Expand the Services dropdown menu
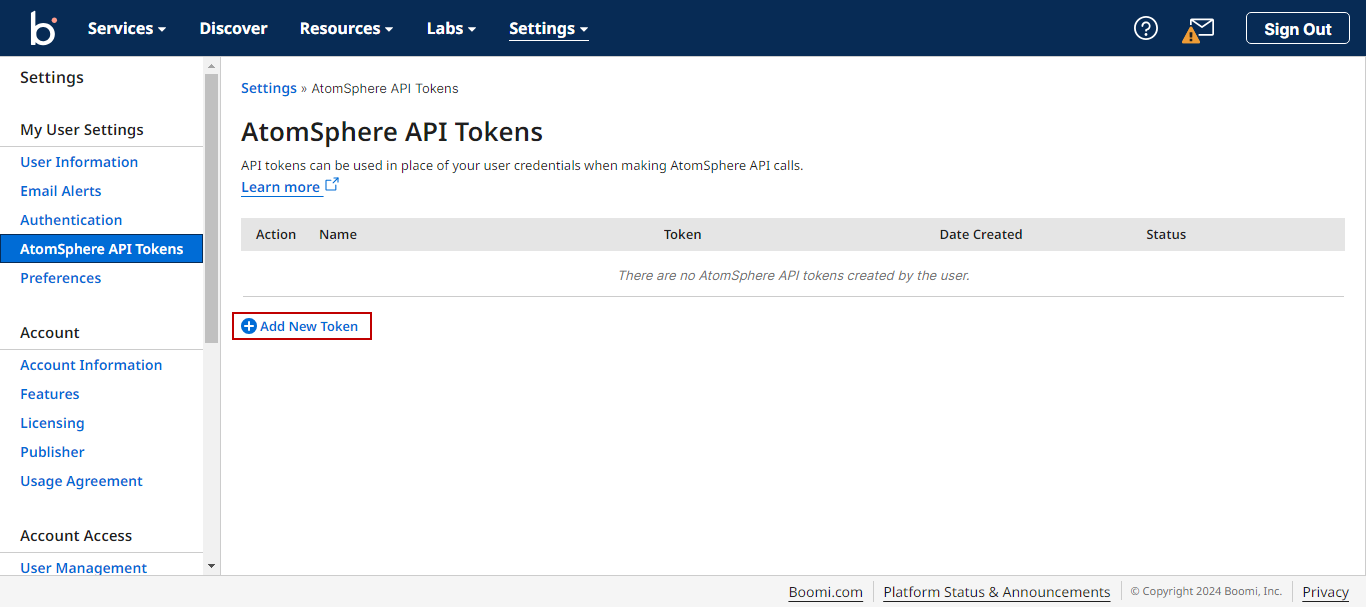The image size is (1366, 607). tap(127, 28)
